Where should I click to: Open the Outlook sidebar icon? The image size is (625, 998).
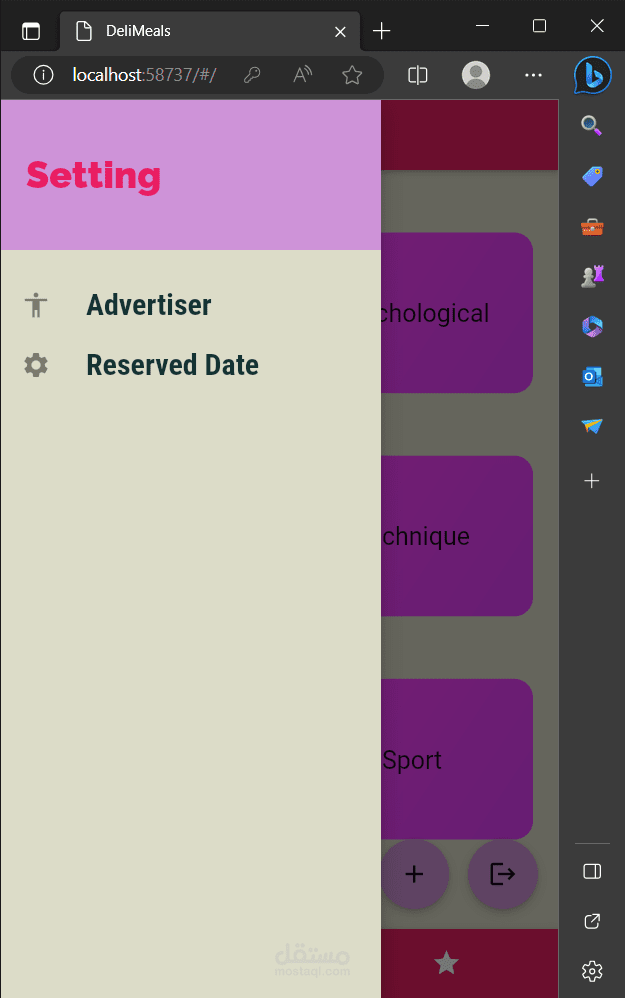point(592,376)
